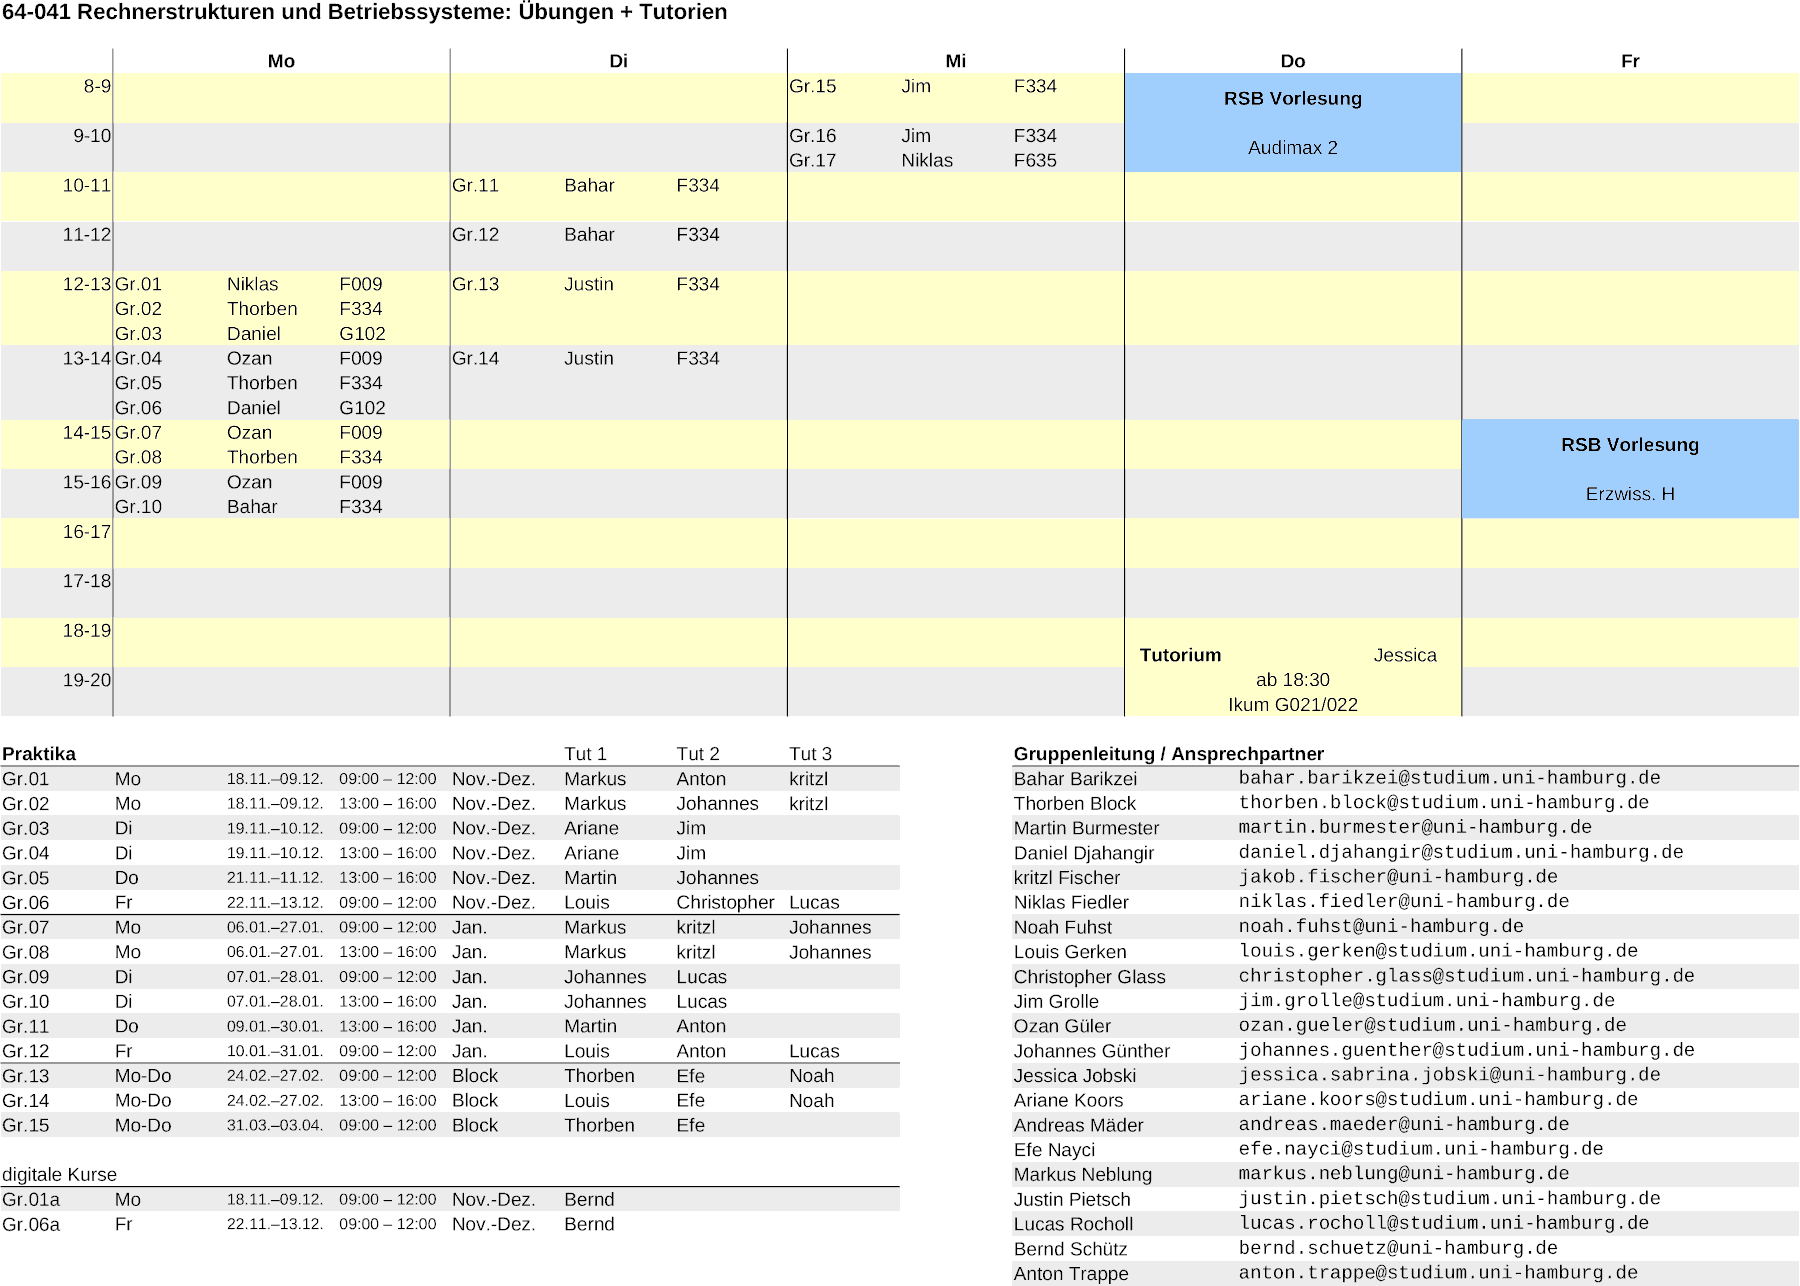
Task: Click date range '06.01.–27.01.' in Gr.07 row
Action: (274, 928)
